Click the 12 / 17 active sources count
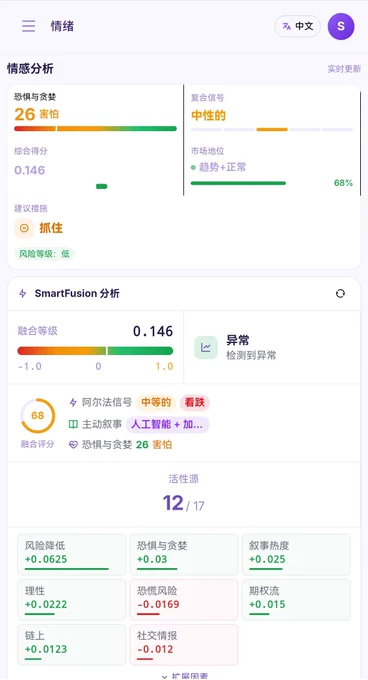The image size is (368, 680). click(x=183, y=503)
